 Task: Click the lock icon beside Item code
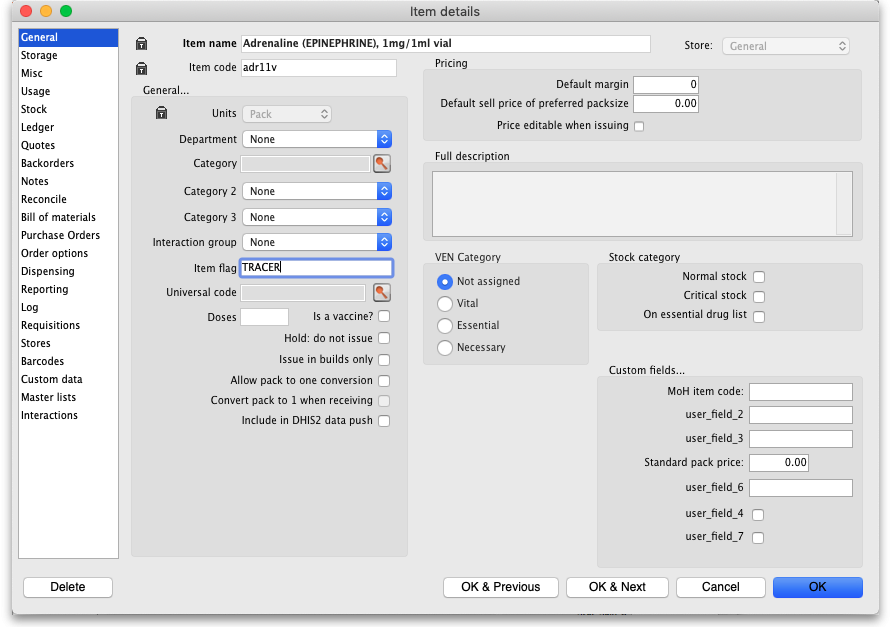(141, 68)
